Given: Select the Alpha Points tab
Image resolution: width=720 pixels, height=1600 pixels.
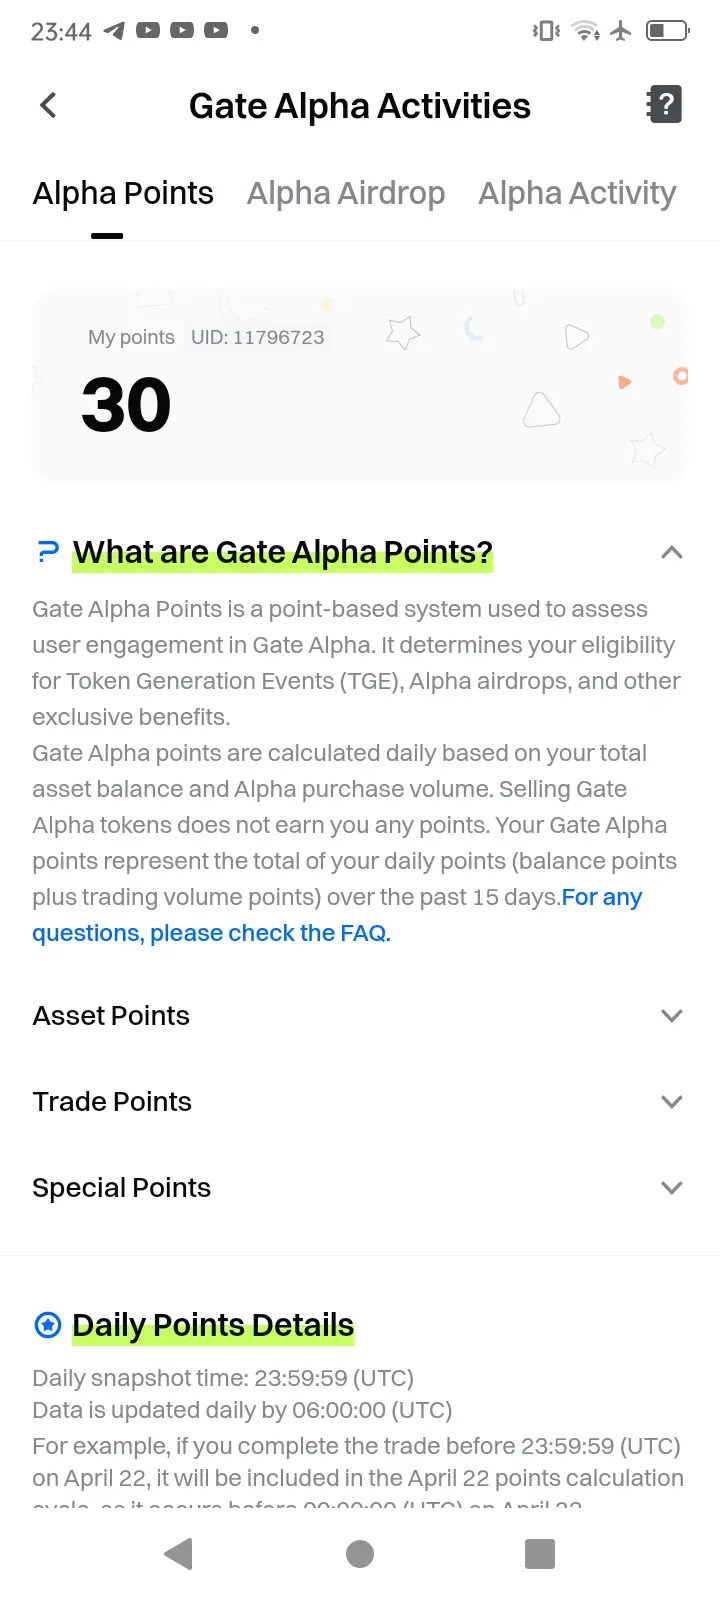Looking at the screenshot, I should (123, 193).
